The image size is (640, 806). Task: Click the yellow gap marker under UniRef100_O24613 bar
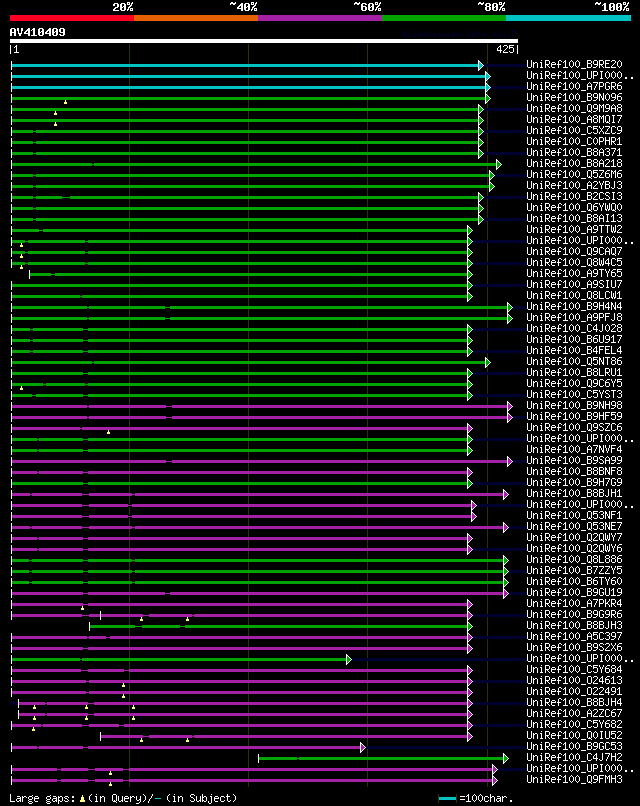(123, 685)
